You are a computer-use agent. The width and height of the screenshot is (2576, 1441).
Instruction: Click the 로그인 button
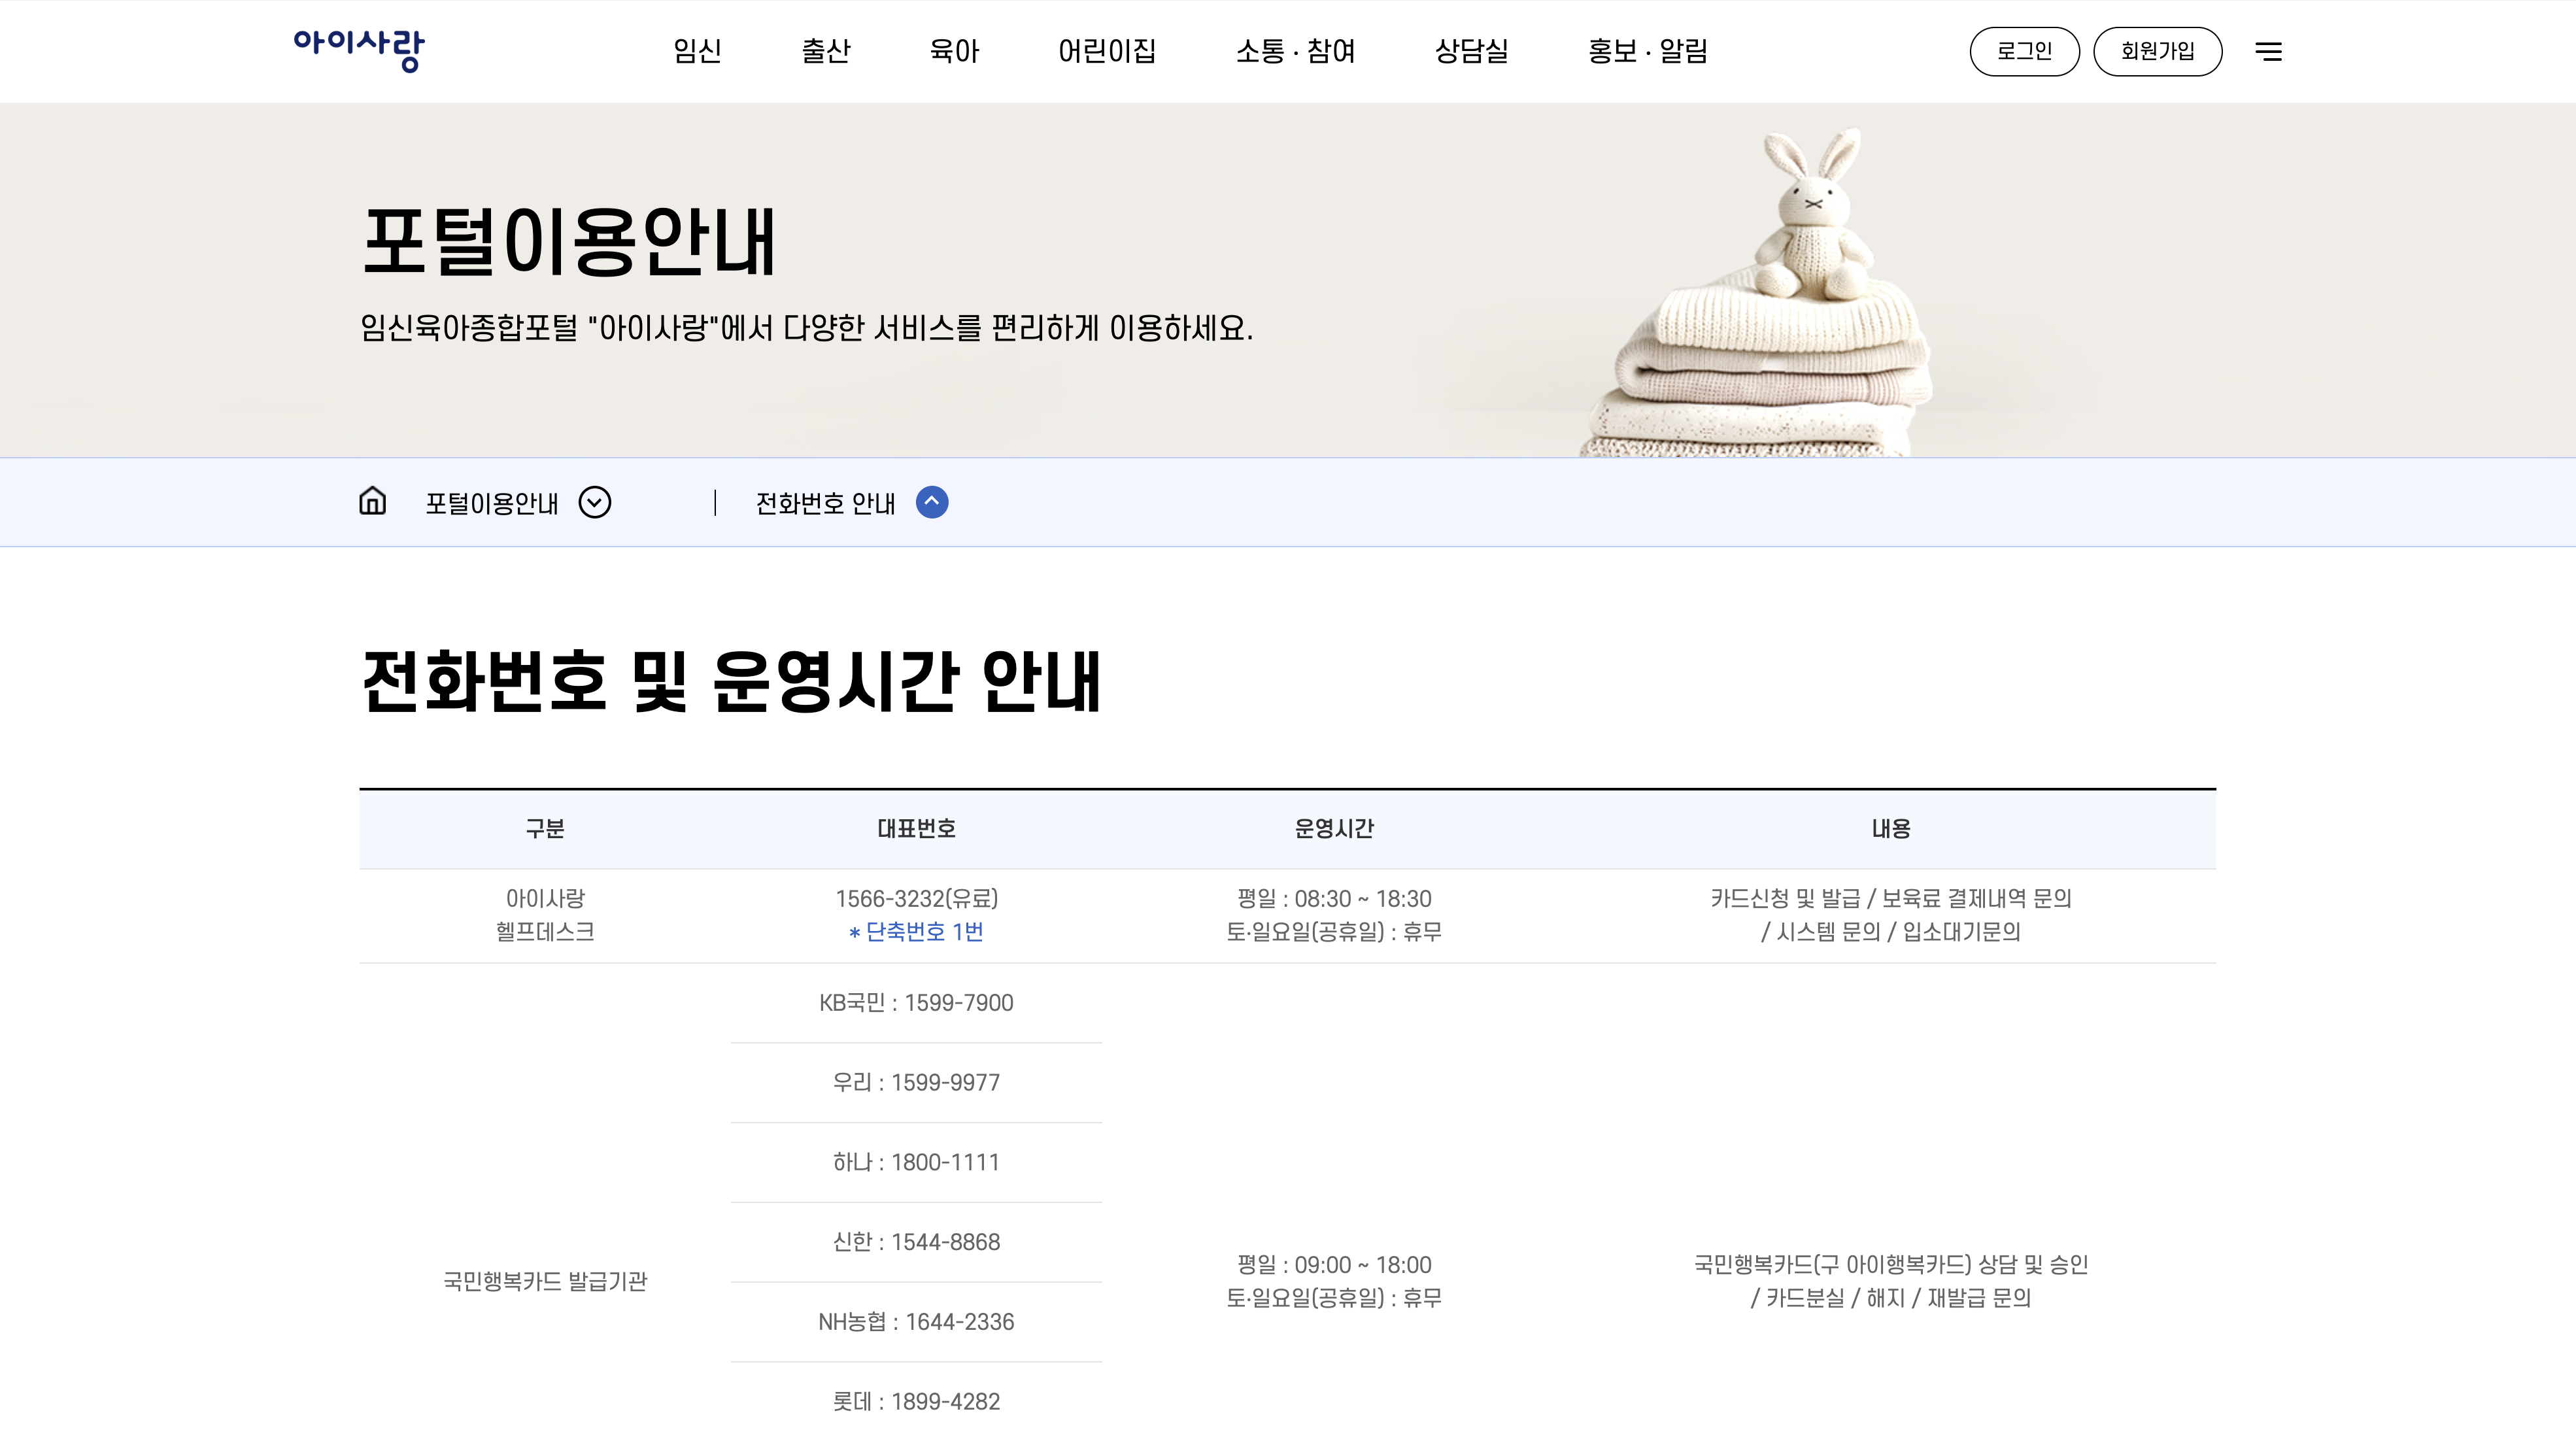[2024, 51]
